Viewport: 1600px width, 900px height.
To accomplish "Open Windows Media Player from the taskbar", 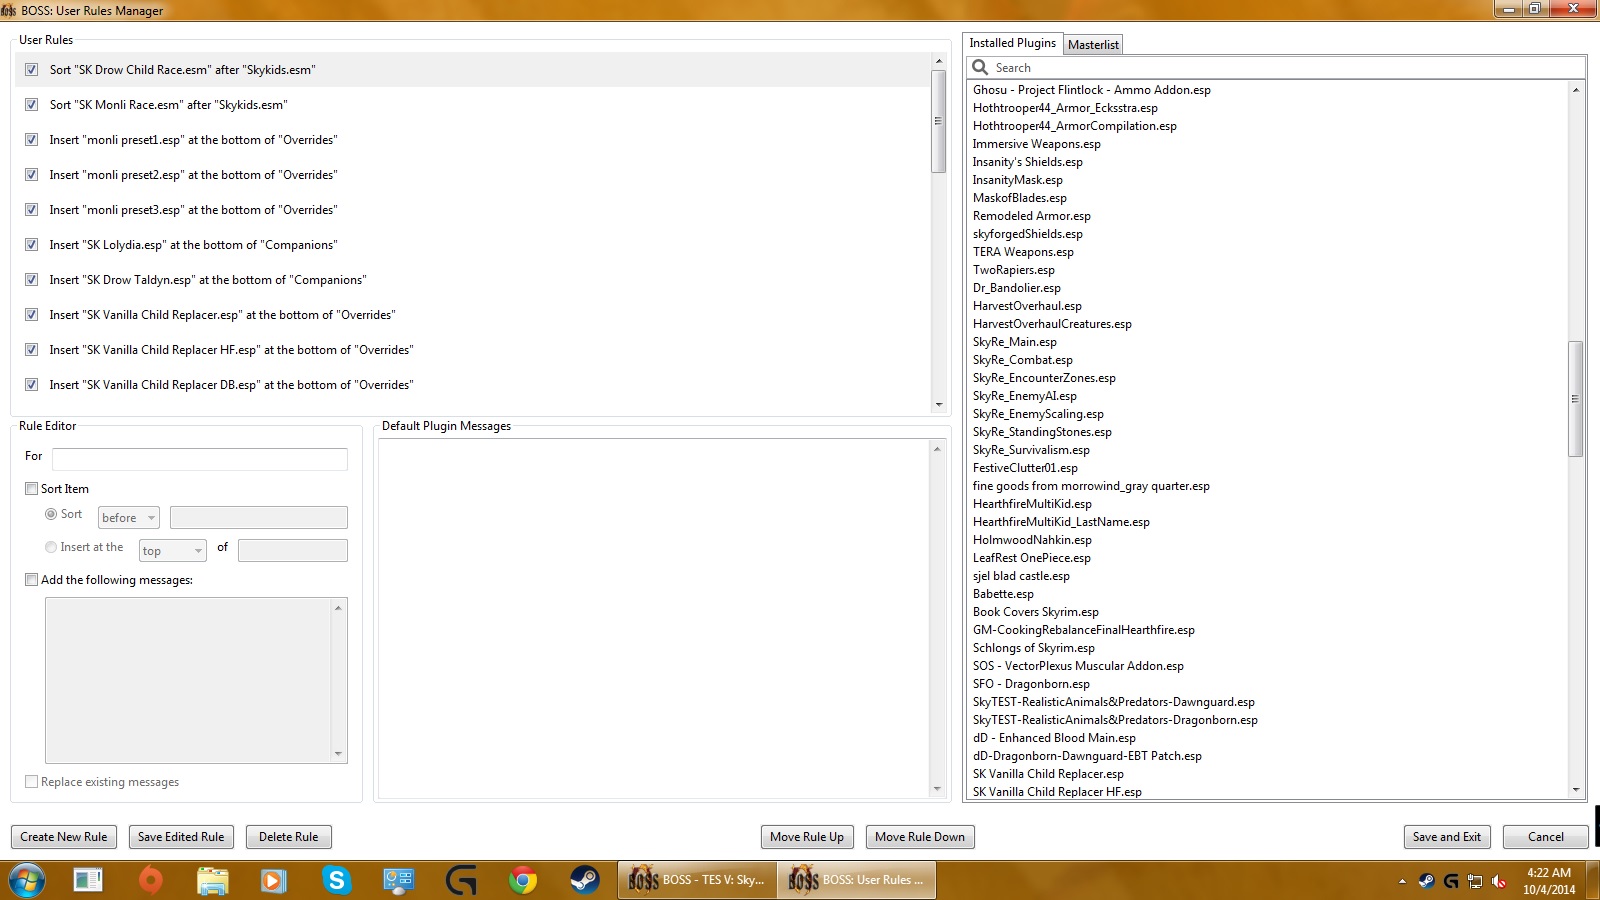I will click(x=274, y=881).
